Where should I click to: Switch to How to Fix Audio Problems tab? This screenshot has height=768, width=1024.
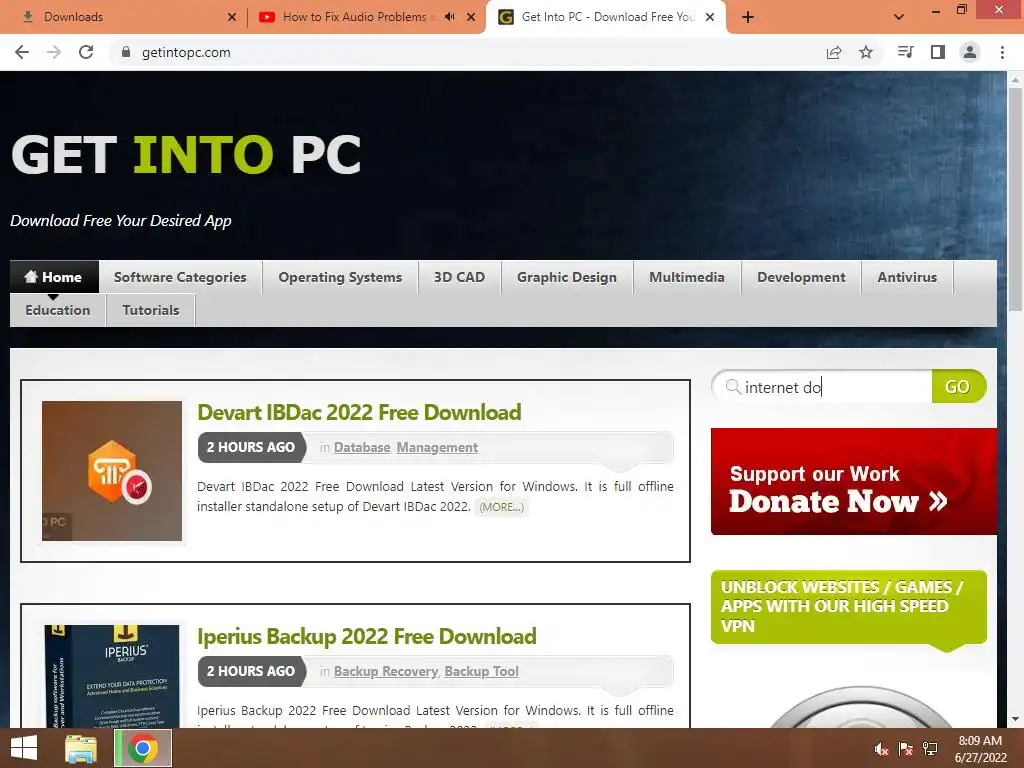coord(366,17)
